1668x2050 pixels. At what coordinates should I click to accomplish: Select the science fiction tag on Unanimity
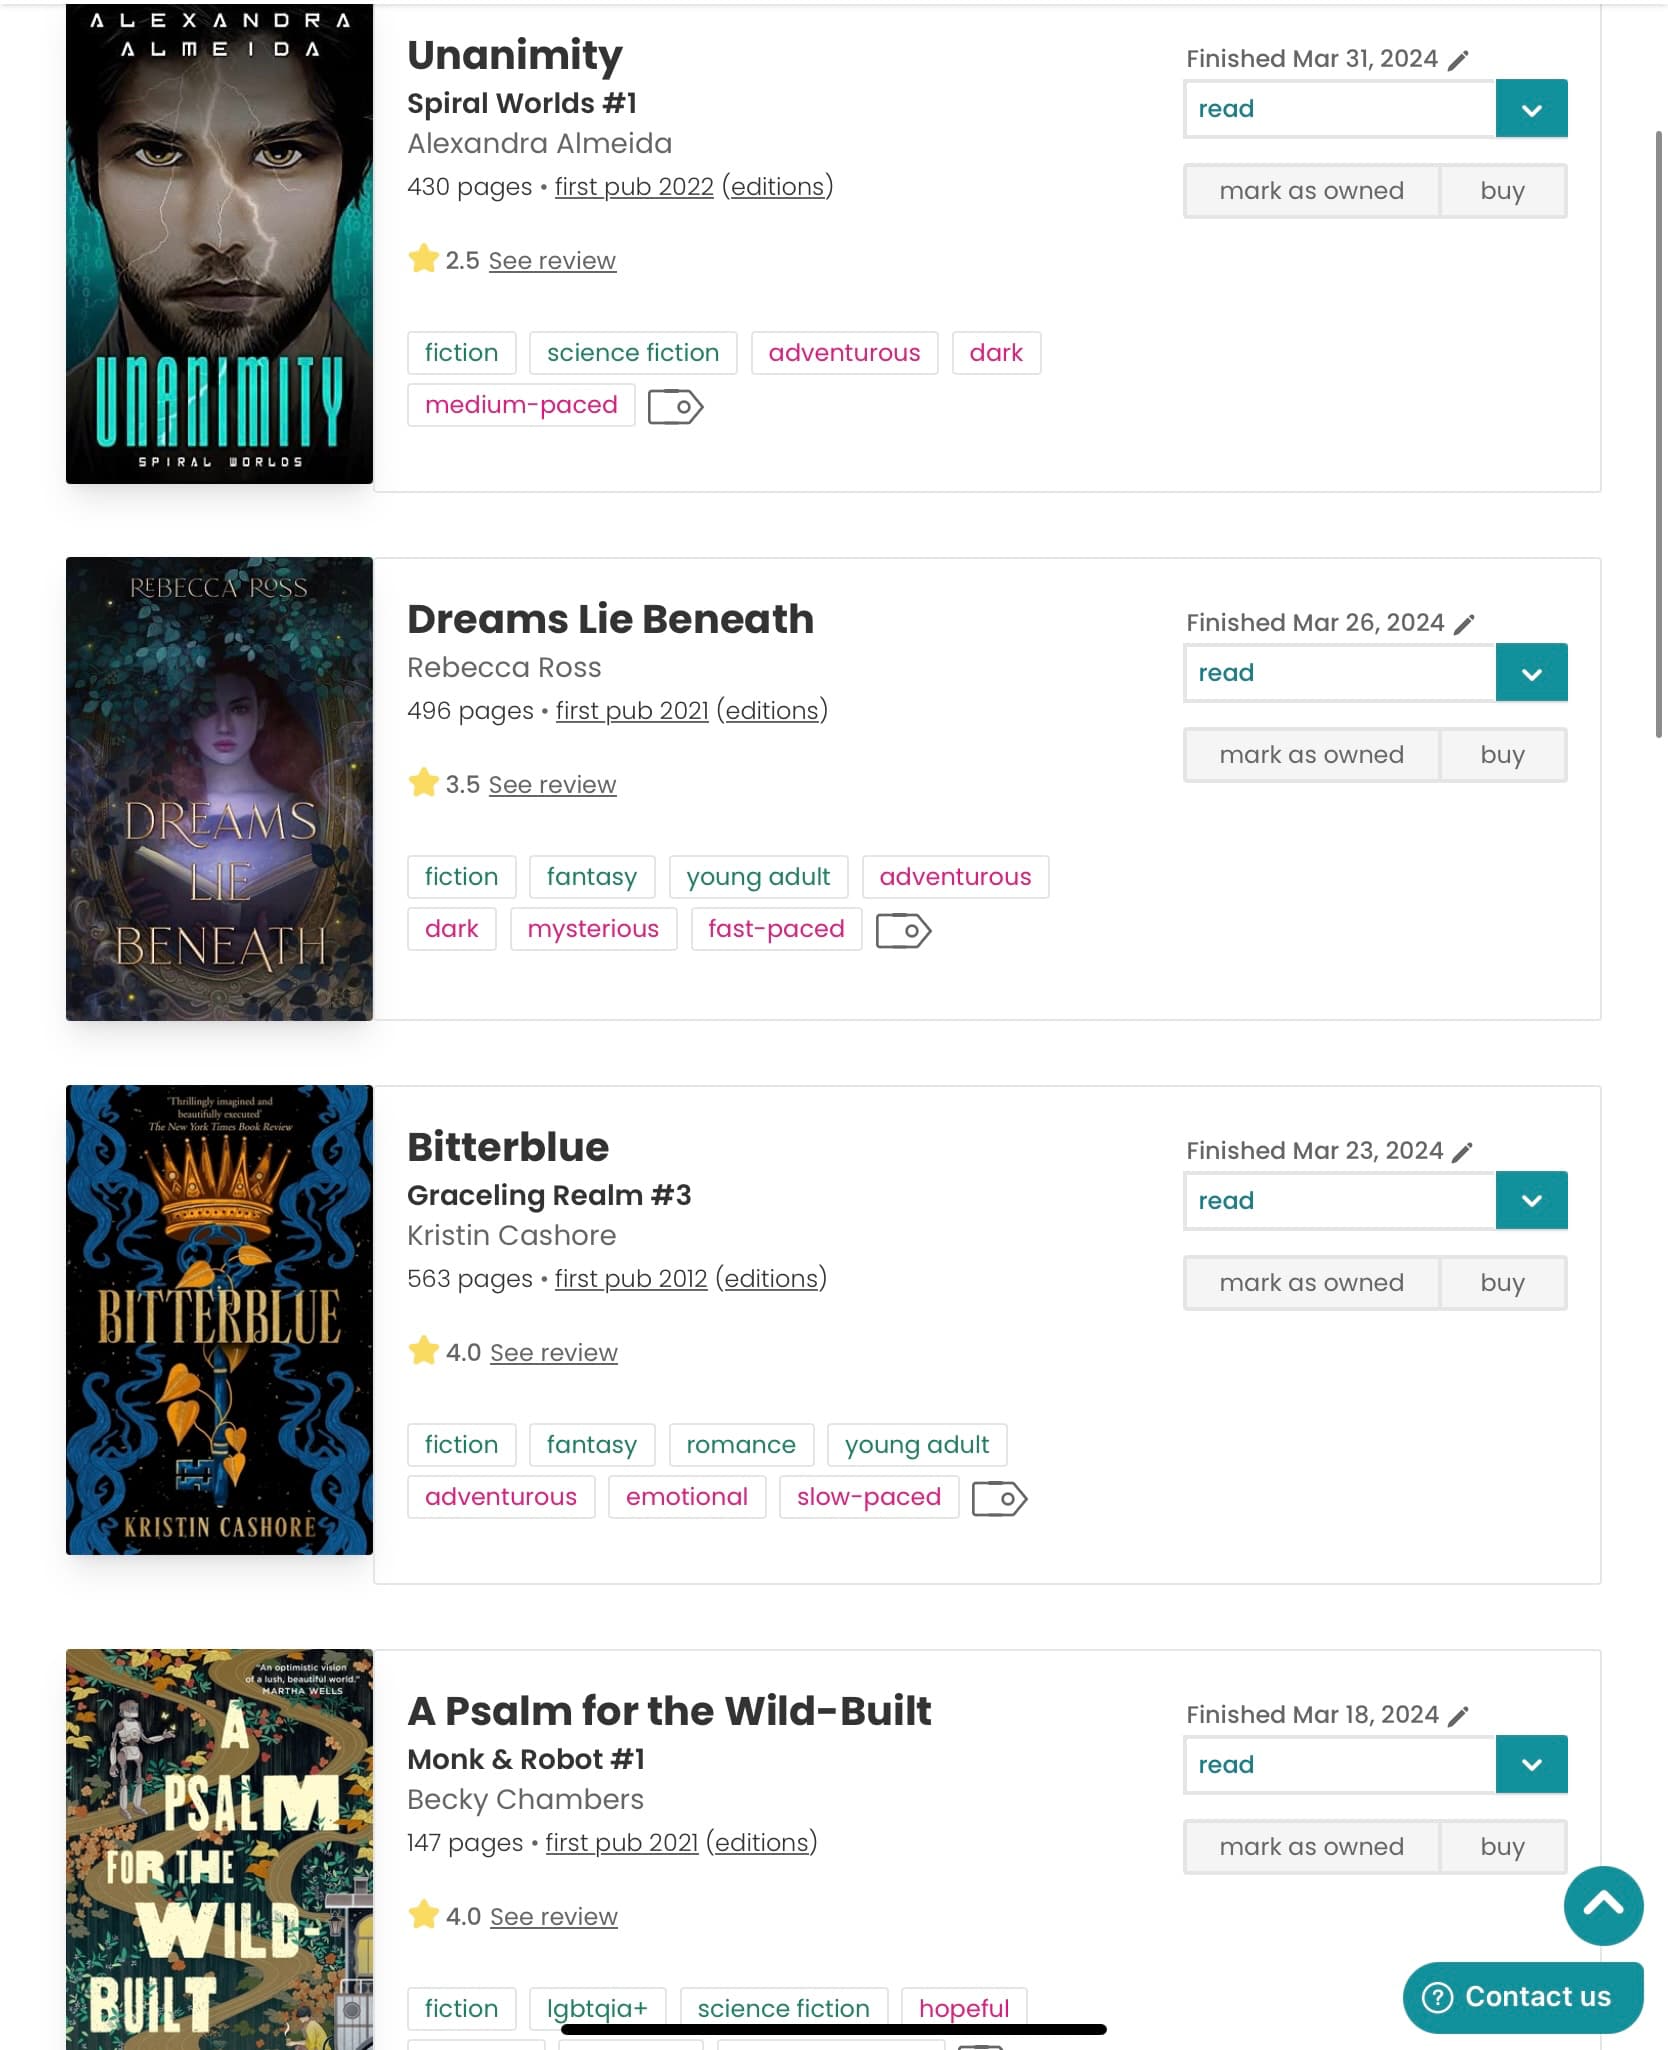pyautogui.click(x=633, y=353)
